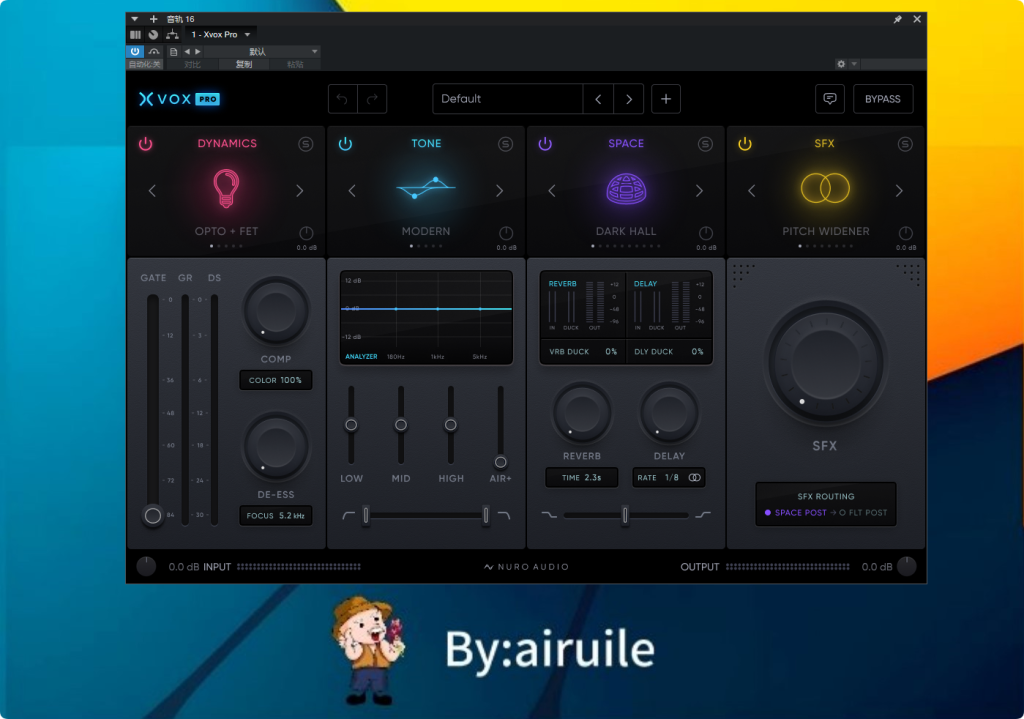1024x719 pixels.
Task: Click the TONE low-cut filter handle
Action: coord(366,515)
